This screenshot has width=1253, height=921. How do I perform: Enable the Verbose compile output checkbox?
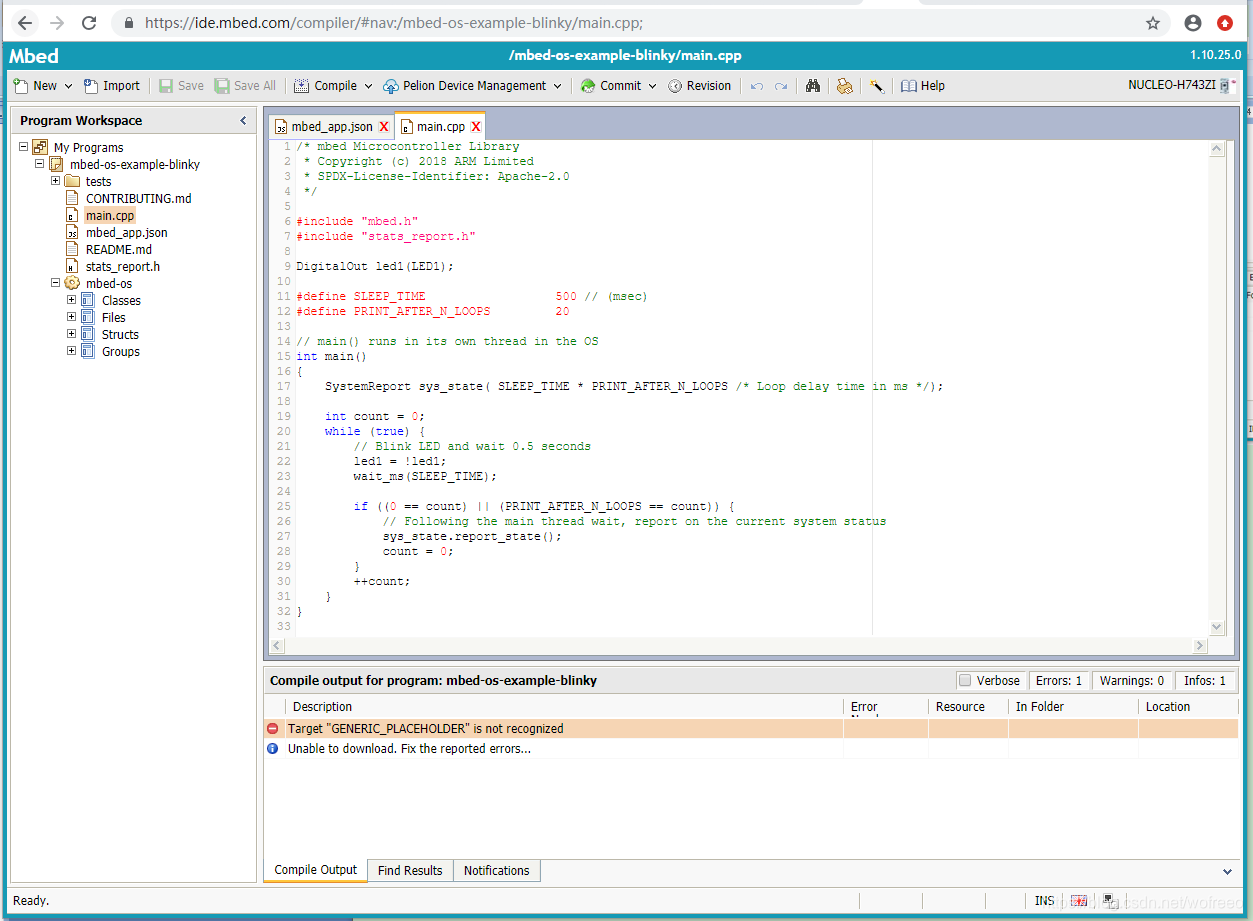click(x=966, y=680)
